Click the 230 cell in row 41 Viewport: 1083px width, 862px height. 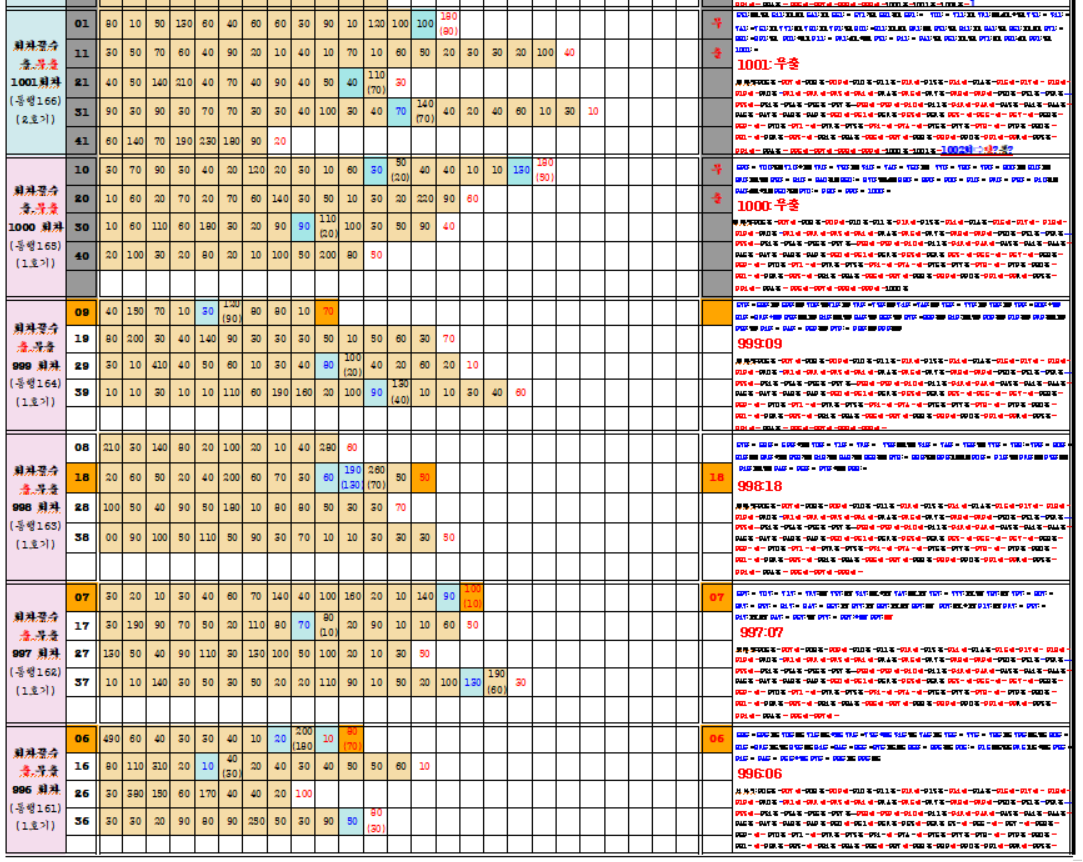[x=207, y=141]
